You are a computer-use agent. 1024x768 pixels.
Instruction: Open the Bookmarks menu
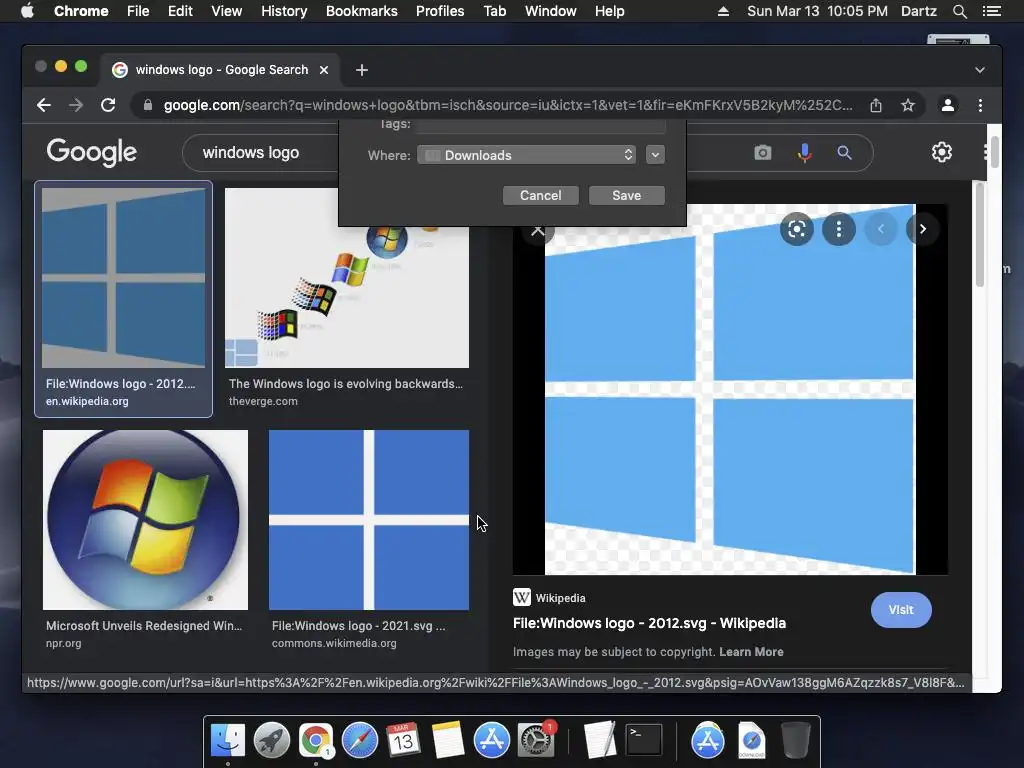pos(362,11)
